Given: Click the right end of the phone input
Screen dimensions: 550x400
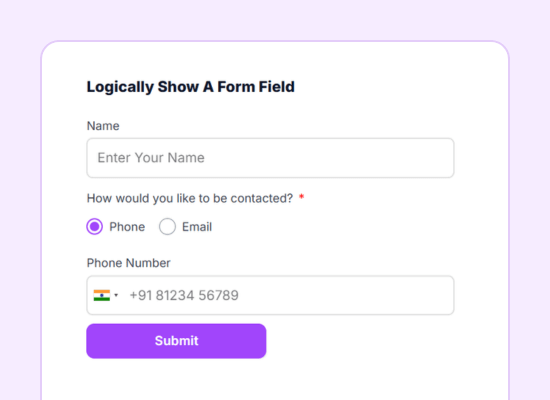Looking at the screenshot, I should pyautogui.click(x=440, y=295).
